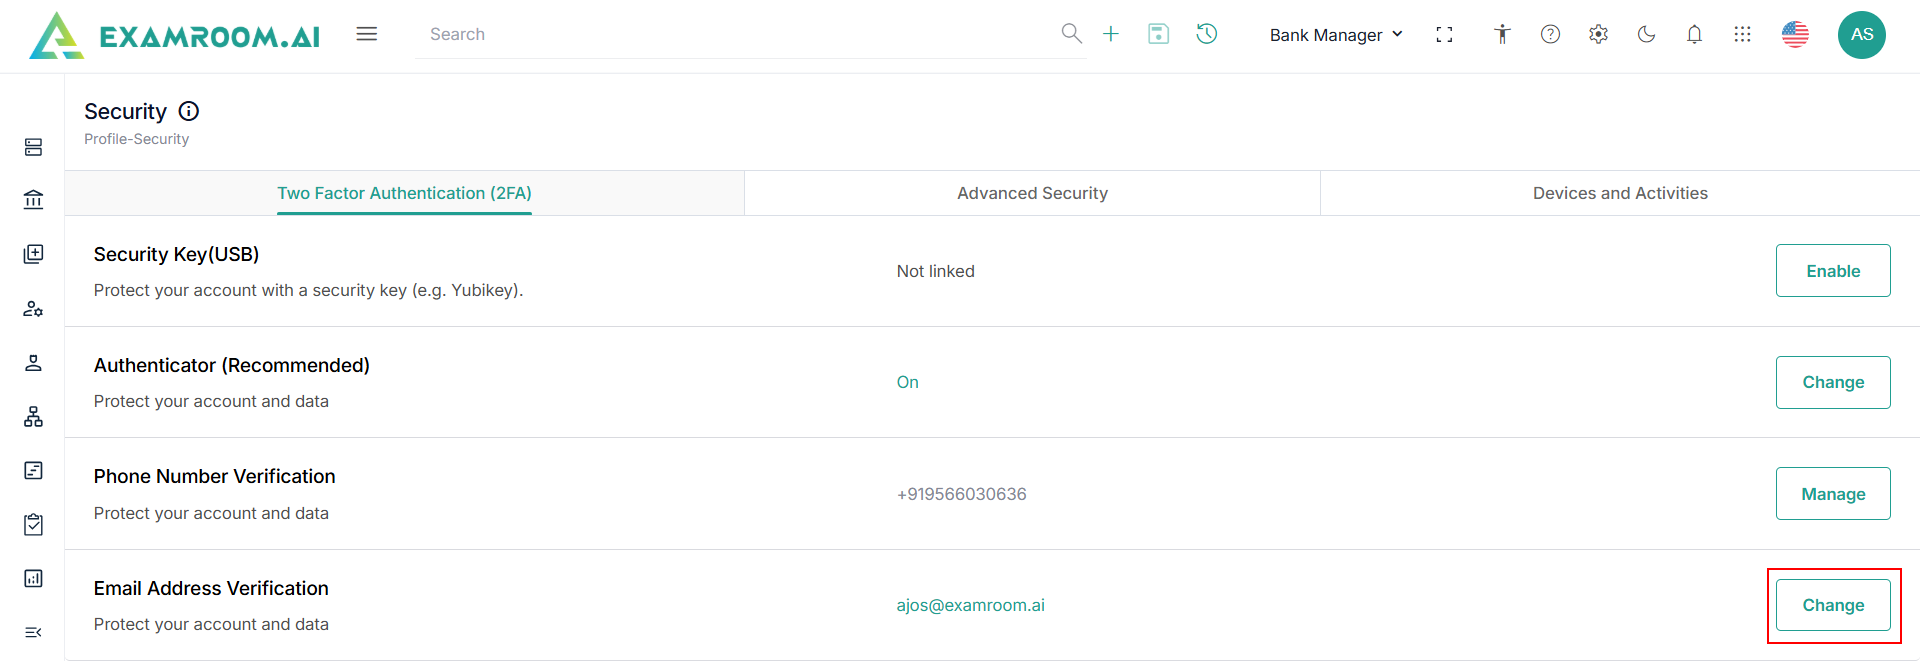Viewport: 1920px width, 661px height.
Task: Toggle dark mode moon icon
Action: click(x=1646, y=34)
